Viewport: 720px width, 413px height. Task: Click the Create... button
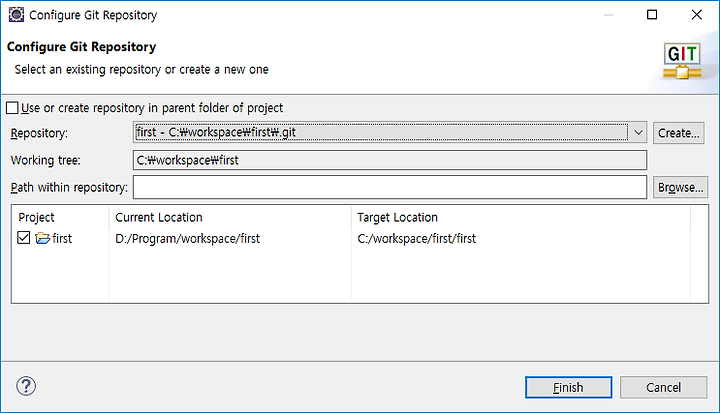[679, 133]
